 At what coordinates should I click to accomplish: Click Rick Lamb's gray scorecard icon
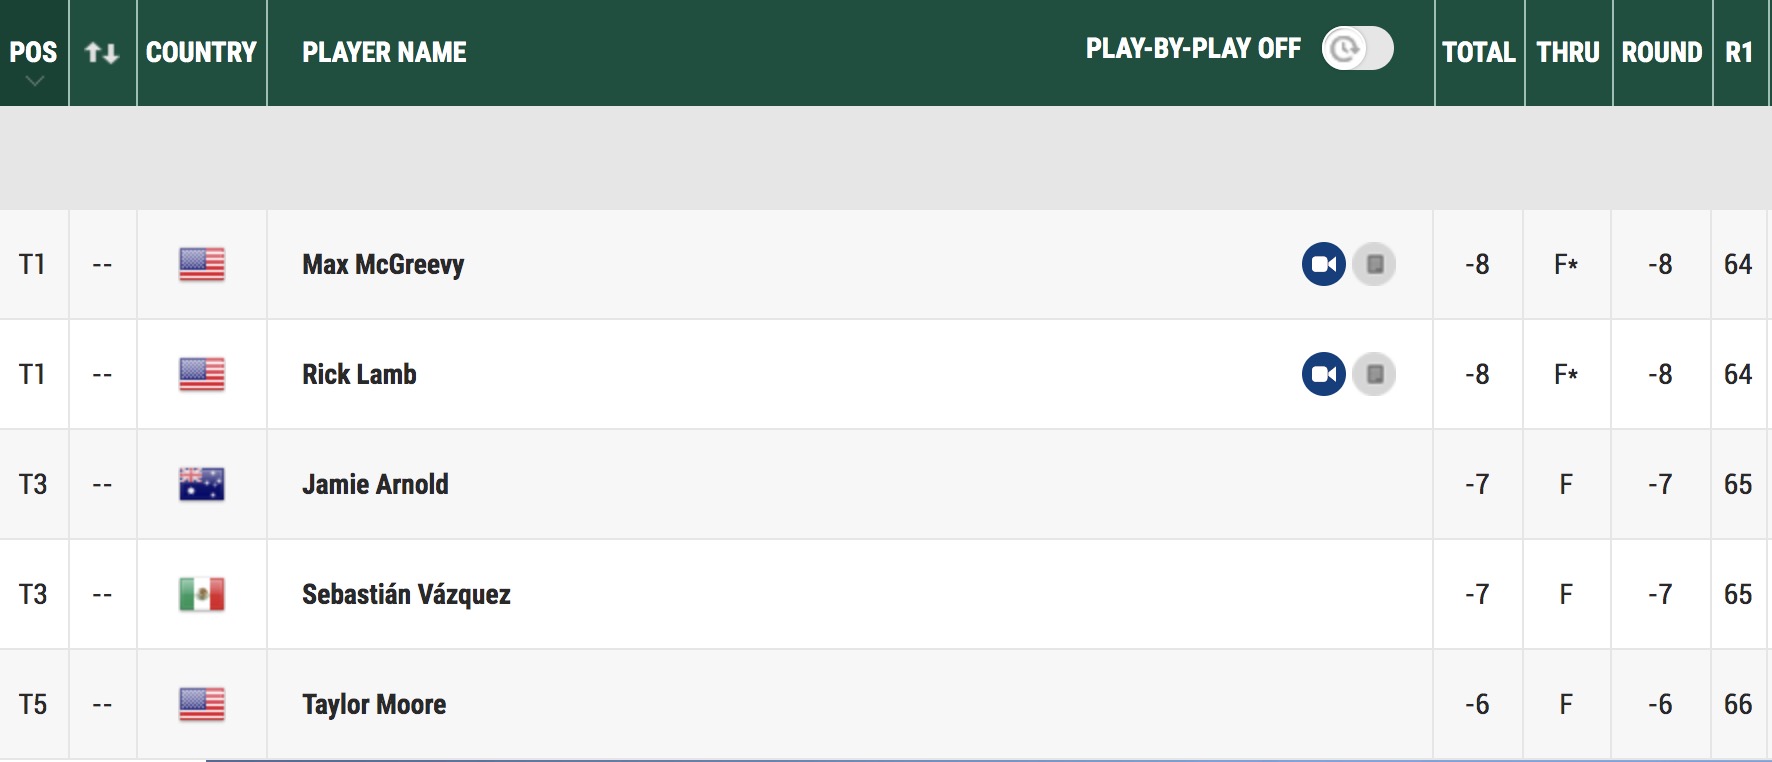[1374, 374]
